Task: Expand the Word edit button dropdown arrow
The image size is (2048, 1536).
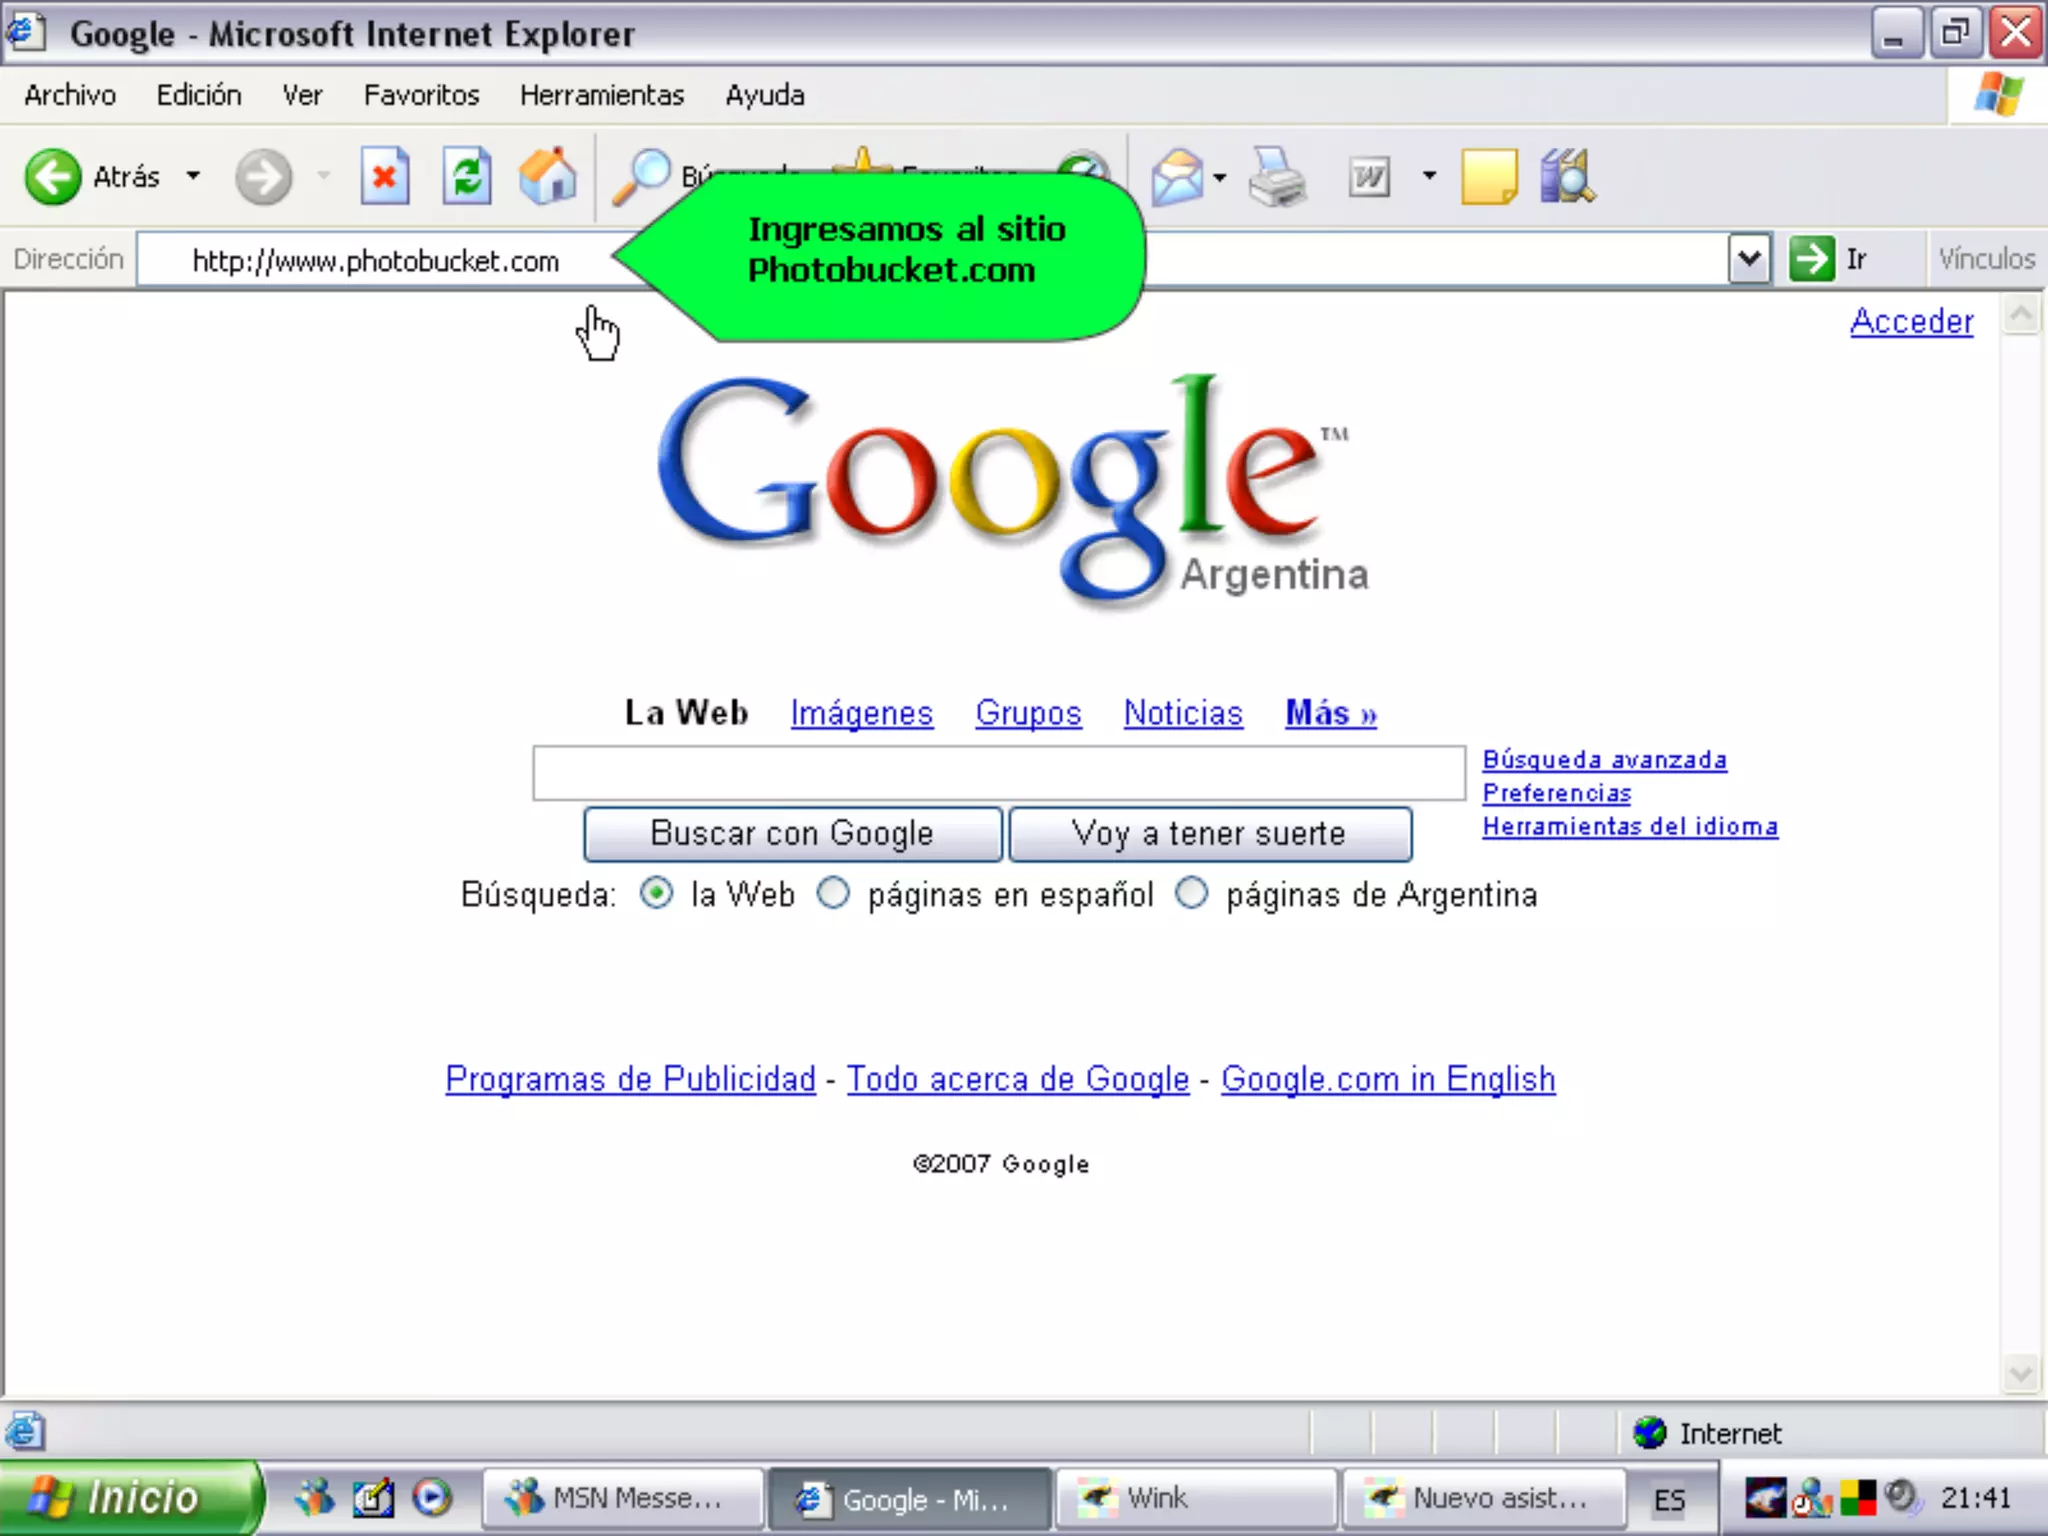Action: (1429, 176)
